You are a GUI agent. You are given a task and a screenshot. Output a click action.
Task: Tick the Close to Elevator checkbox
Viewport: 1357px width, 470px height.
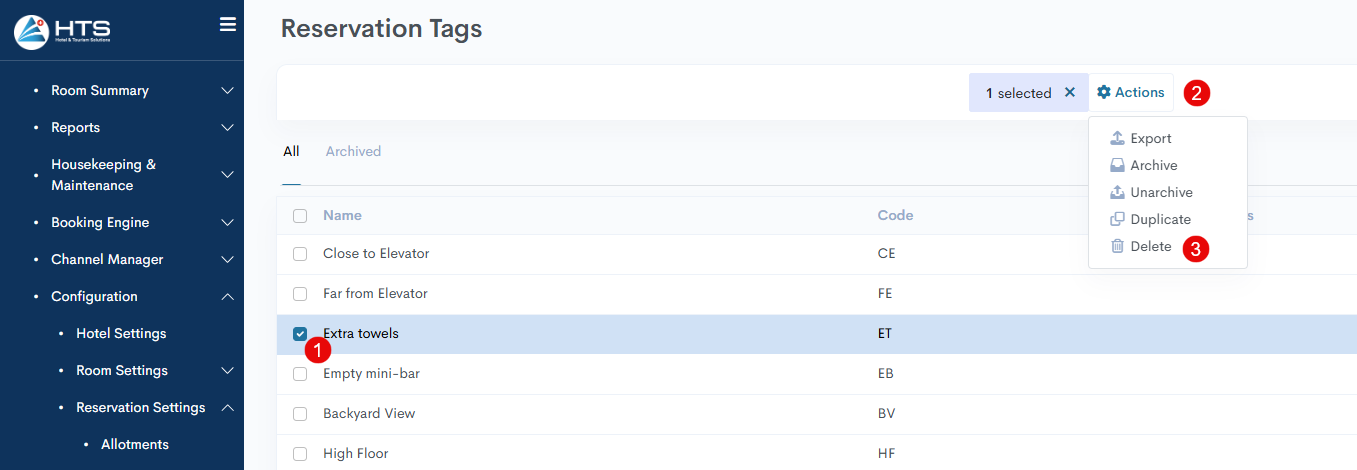point(300,254)
